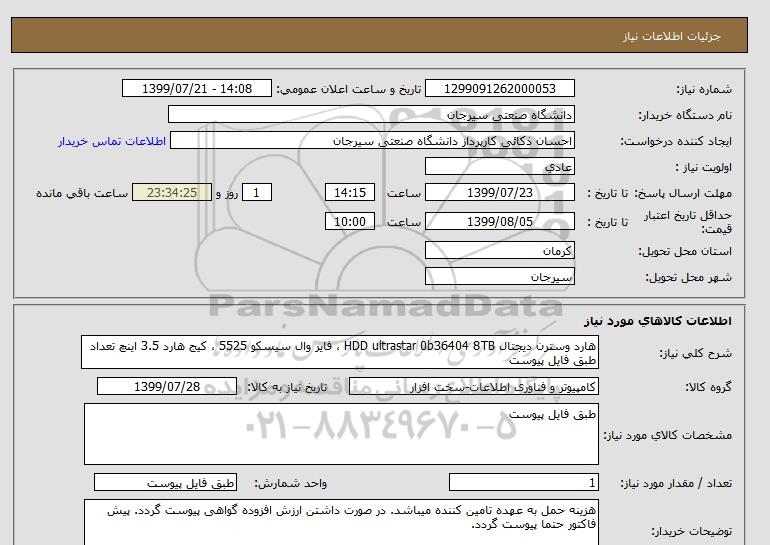This screenshot has height=545, width=770.
Task: Click the مشخصات کالای مورد نیاز label
Action: (667, 435)
